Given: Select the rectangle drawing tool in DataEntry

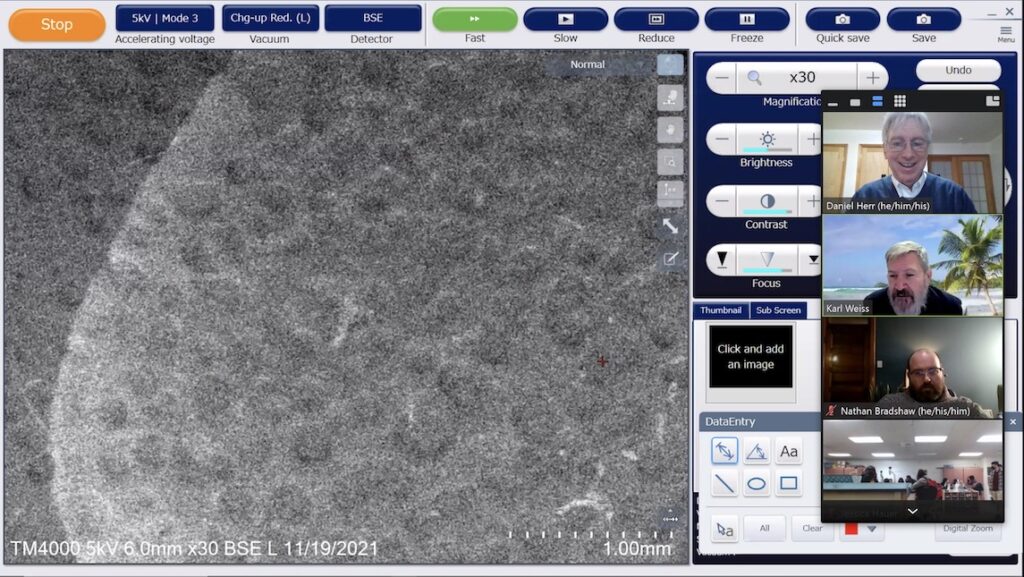Looking at the screenshot, I should [789, 483].
